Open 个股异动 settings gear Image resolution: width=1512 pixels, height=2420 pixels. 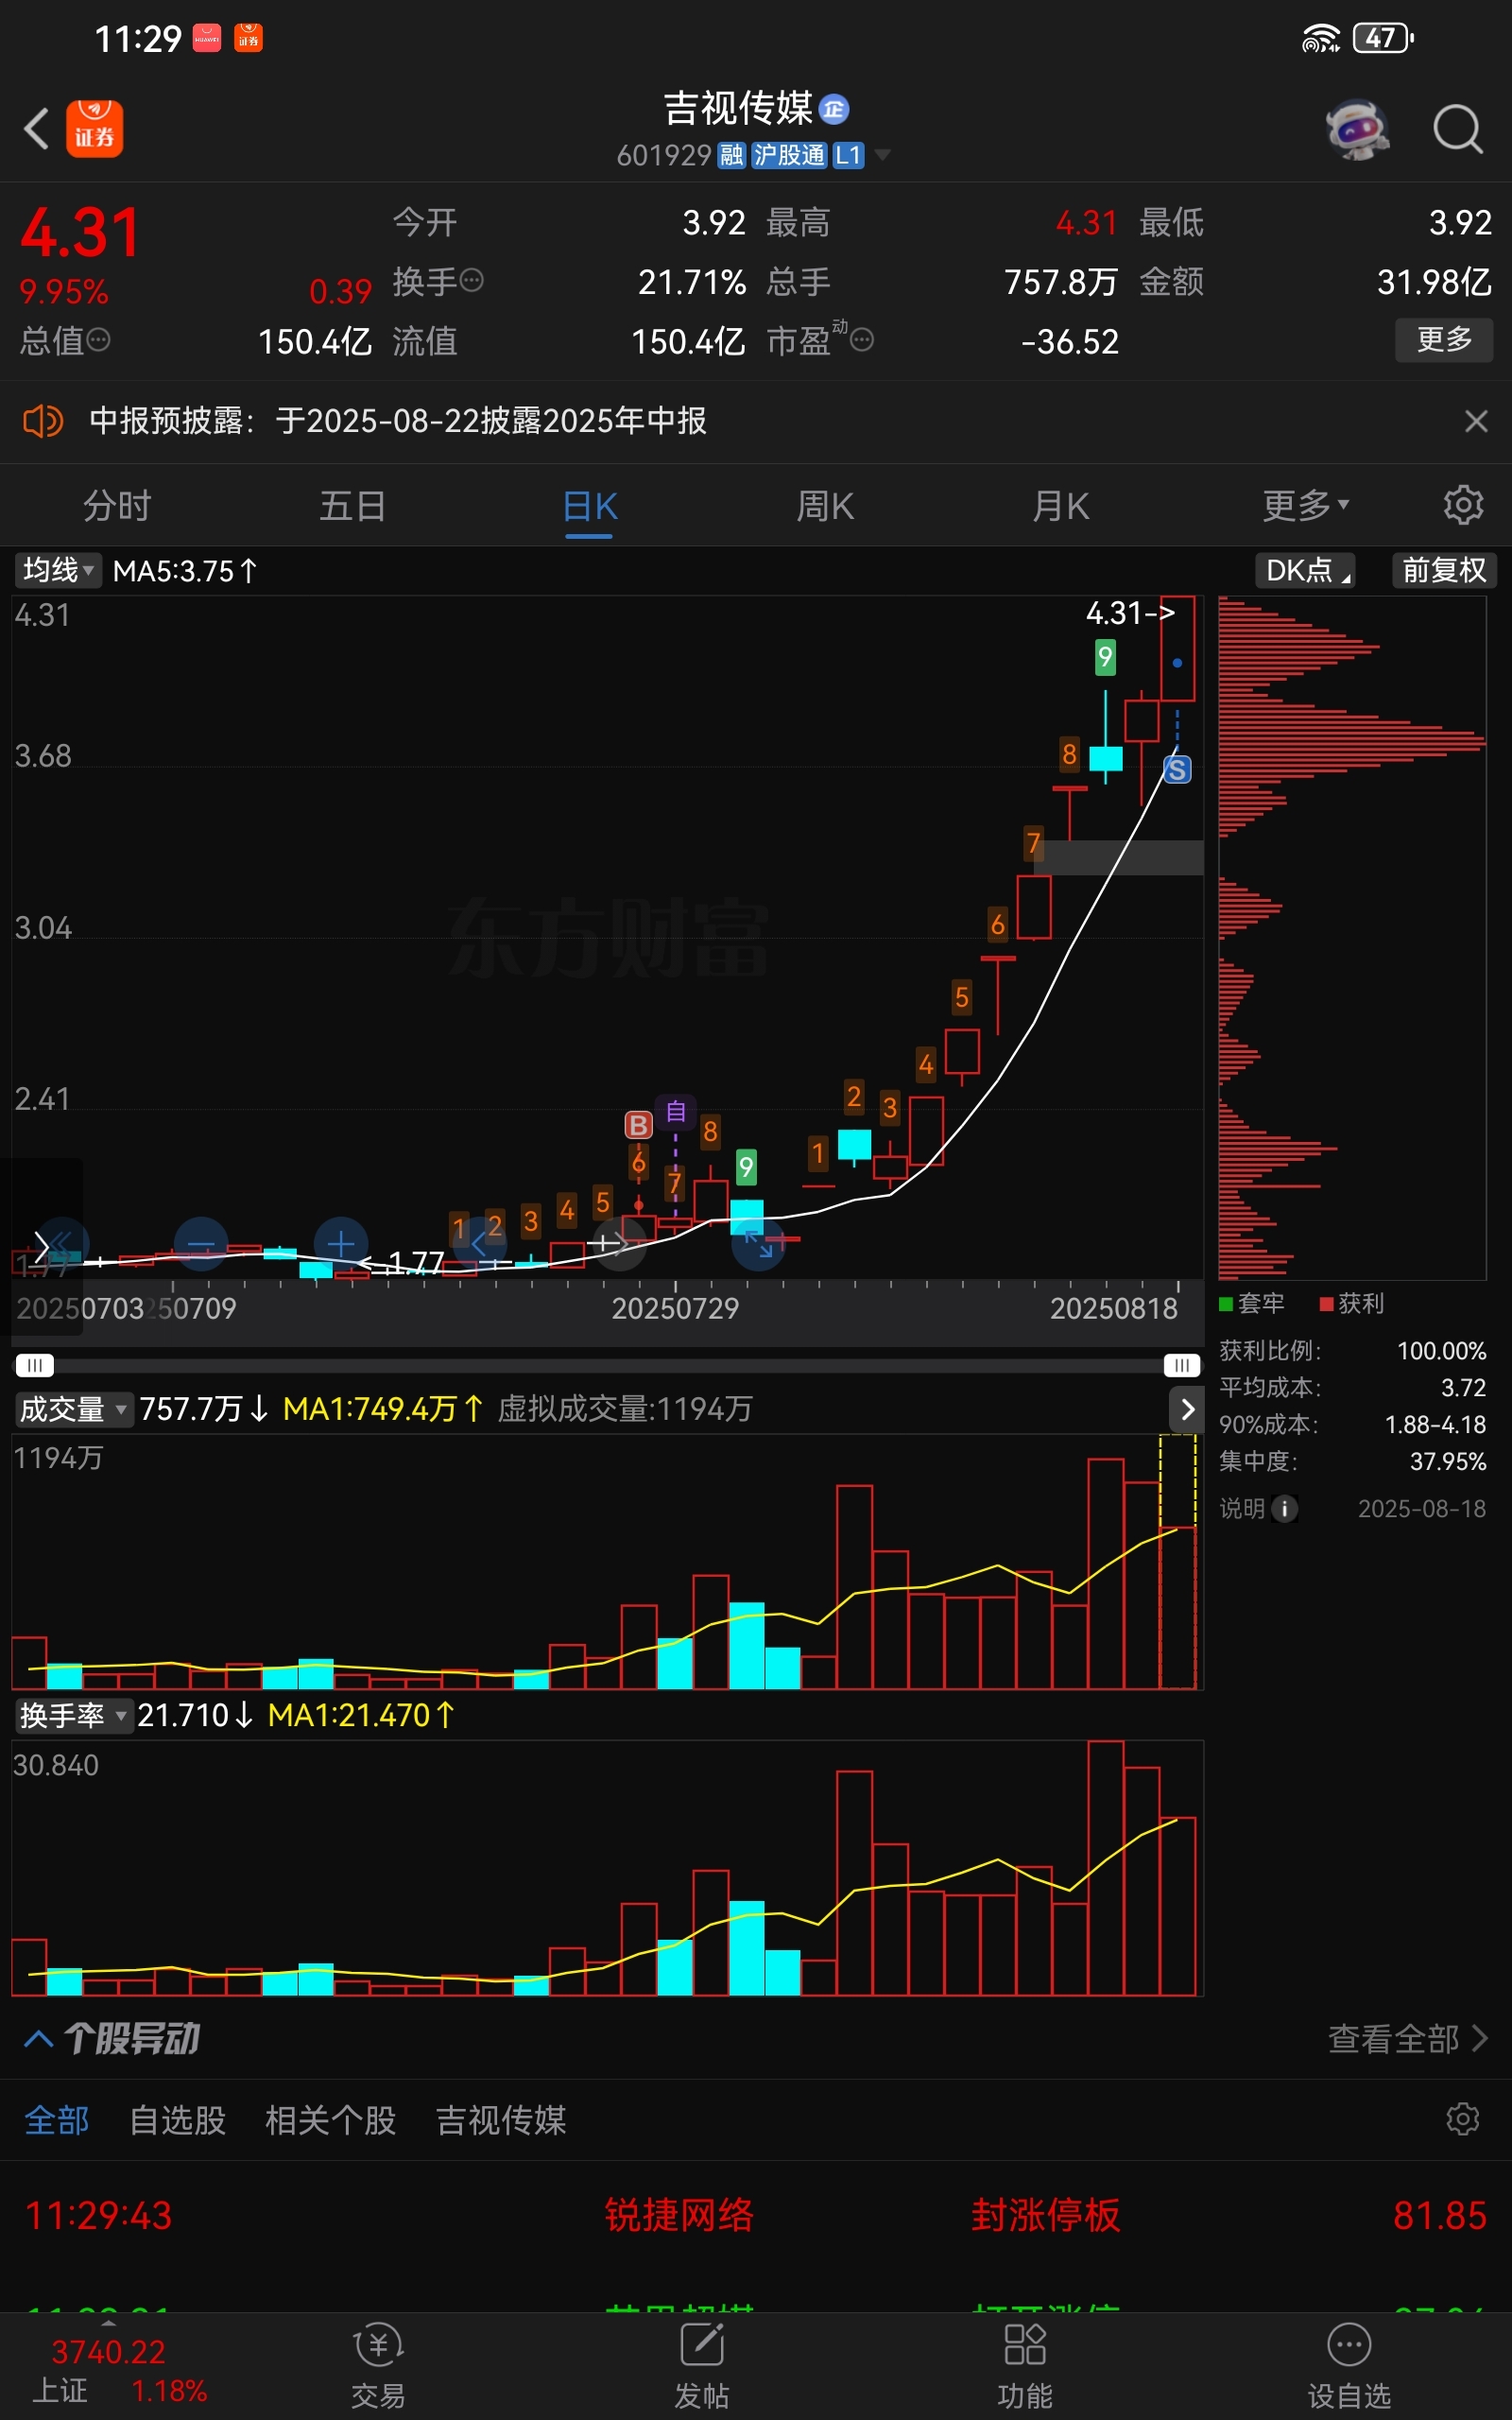[1463, 2120]
